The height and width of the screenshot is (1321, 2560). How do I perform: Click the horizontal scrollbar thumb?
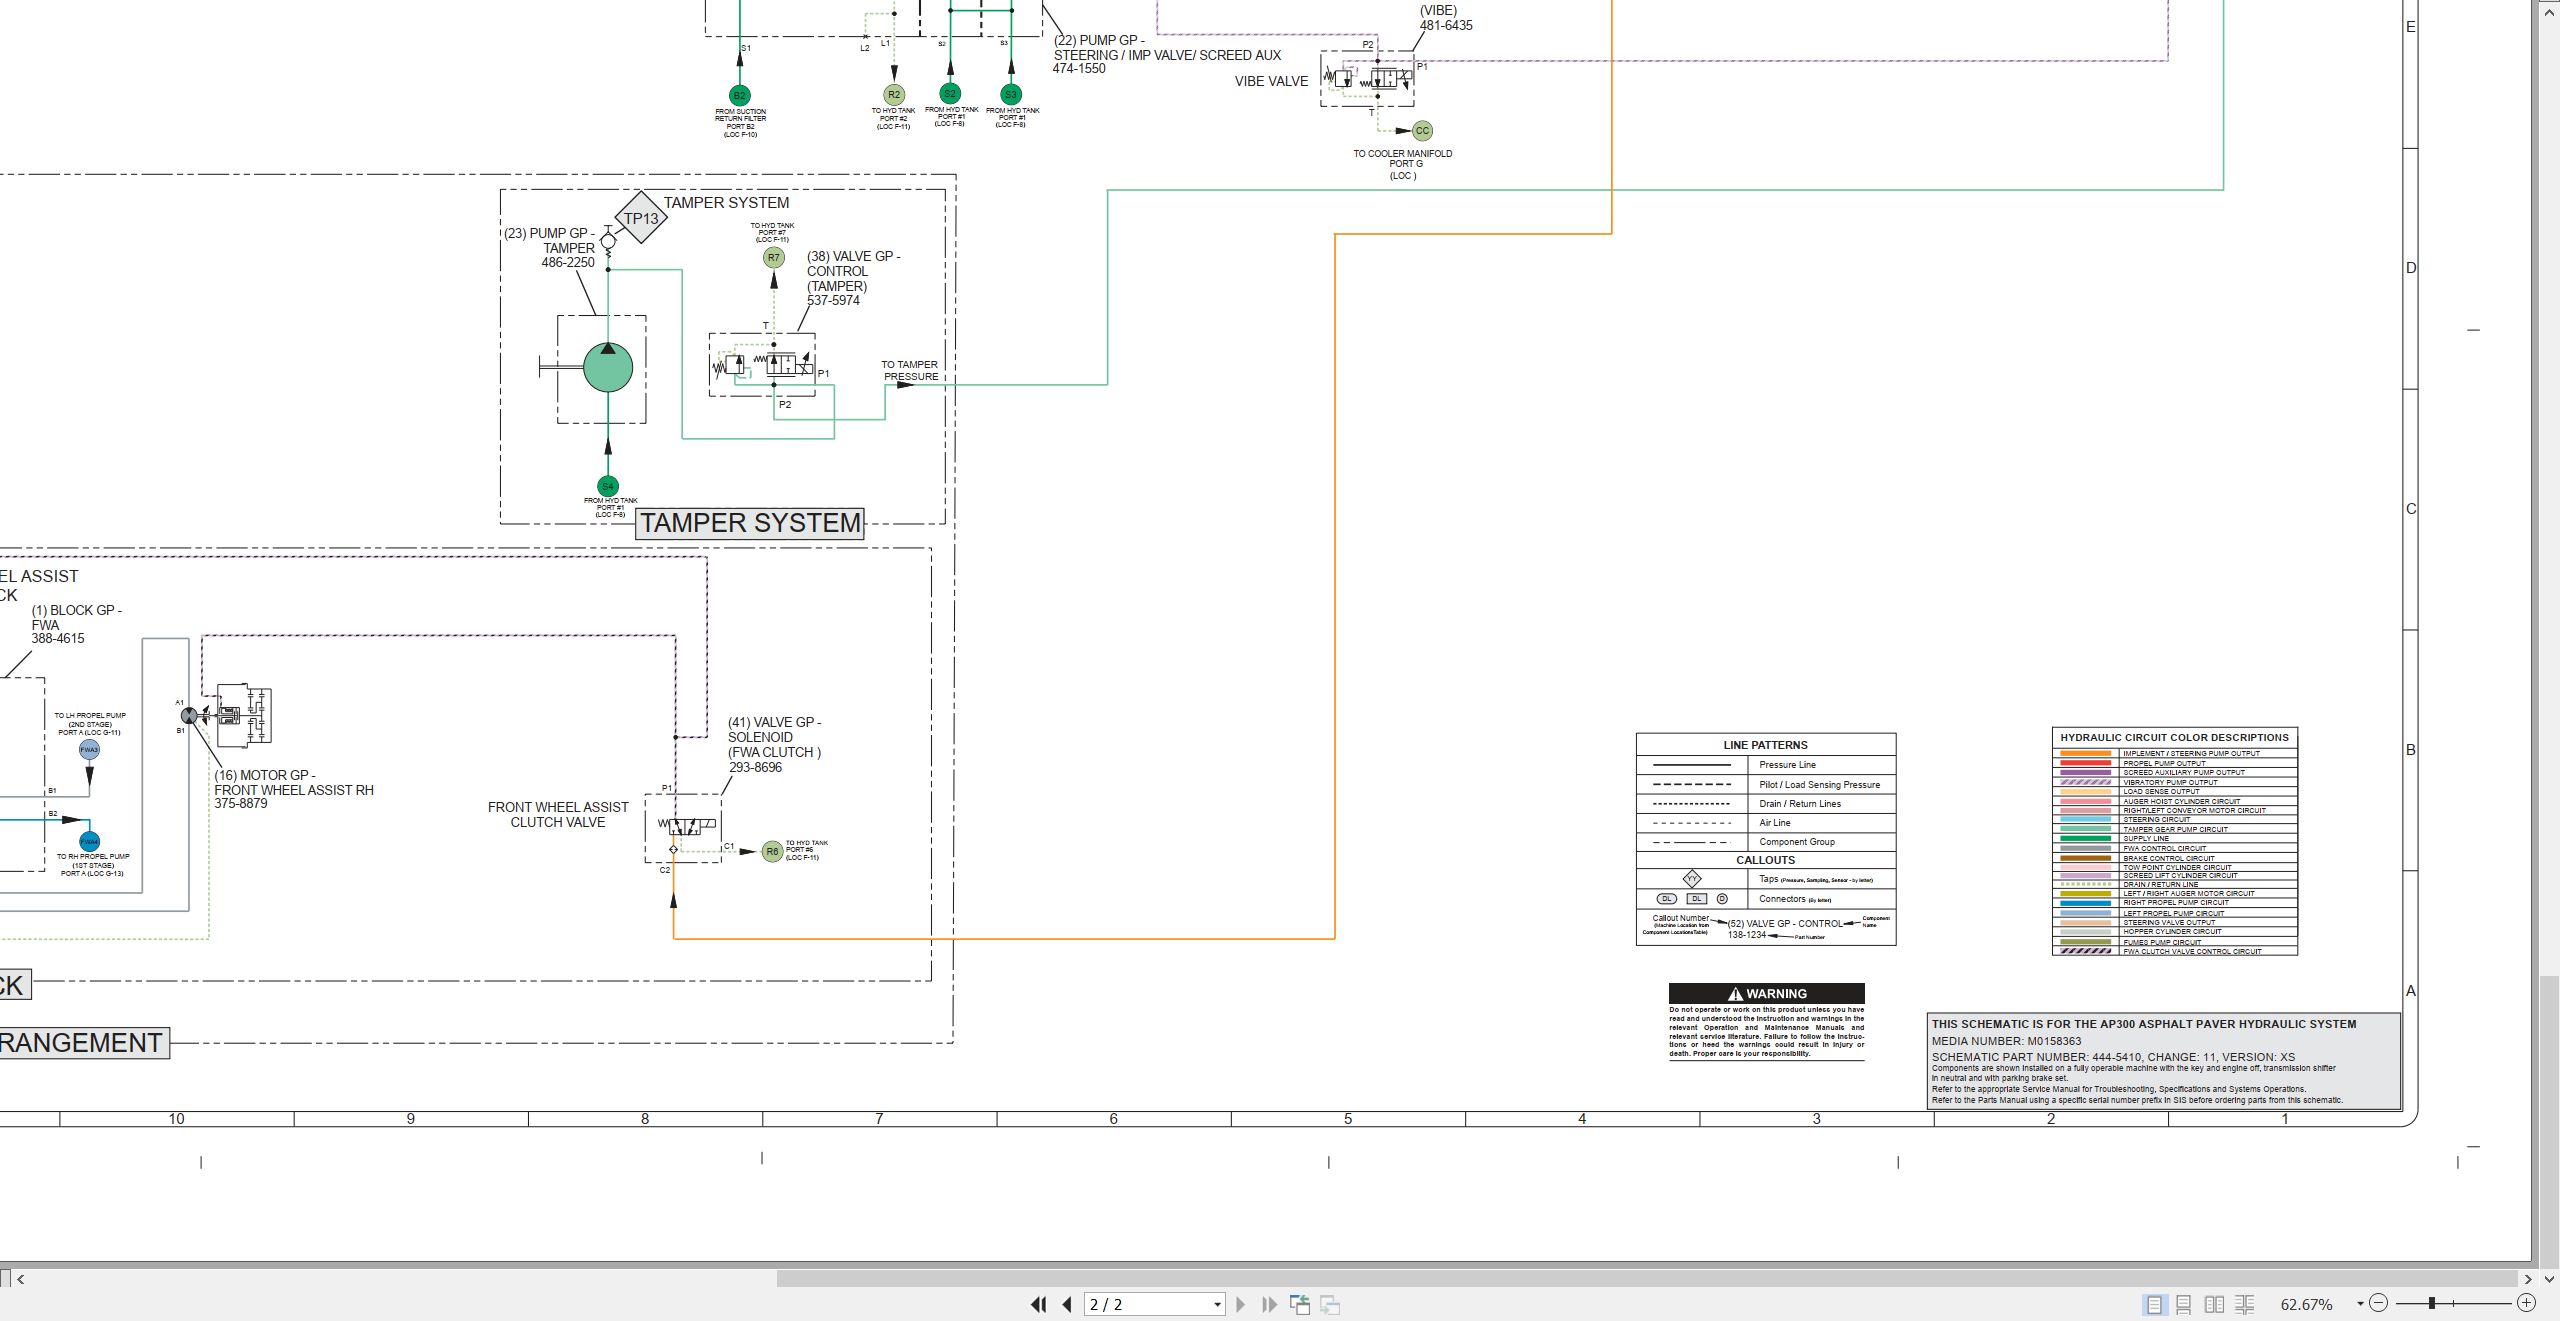point(1647,1278)
